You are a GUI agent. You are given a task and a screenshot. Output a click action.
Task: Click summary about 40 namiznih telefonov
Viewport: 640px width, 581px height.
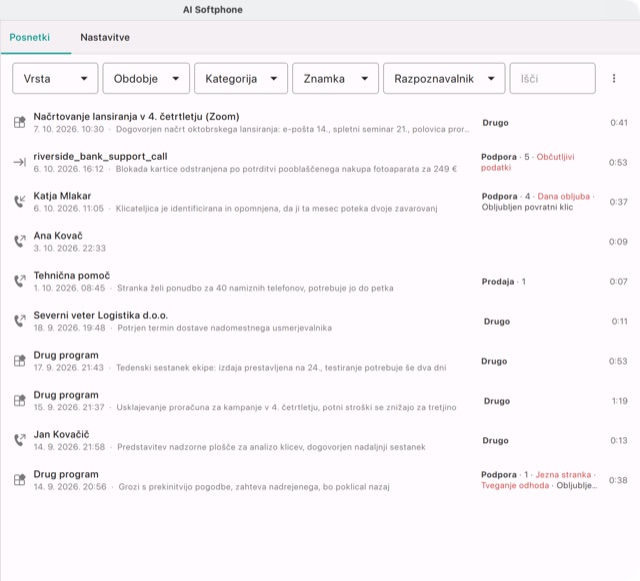tap(255, 288)
